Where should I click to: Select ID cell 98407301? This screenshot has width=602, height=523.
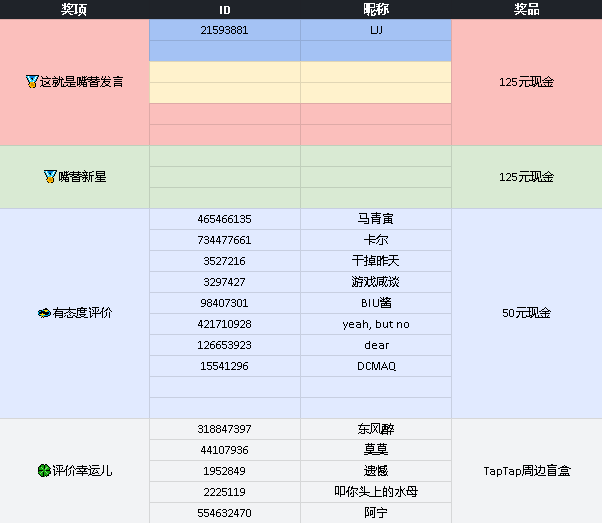click(x=225, y=303)
